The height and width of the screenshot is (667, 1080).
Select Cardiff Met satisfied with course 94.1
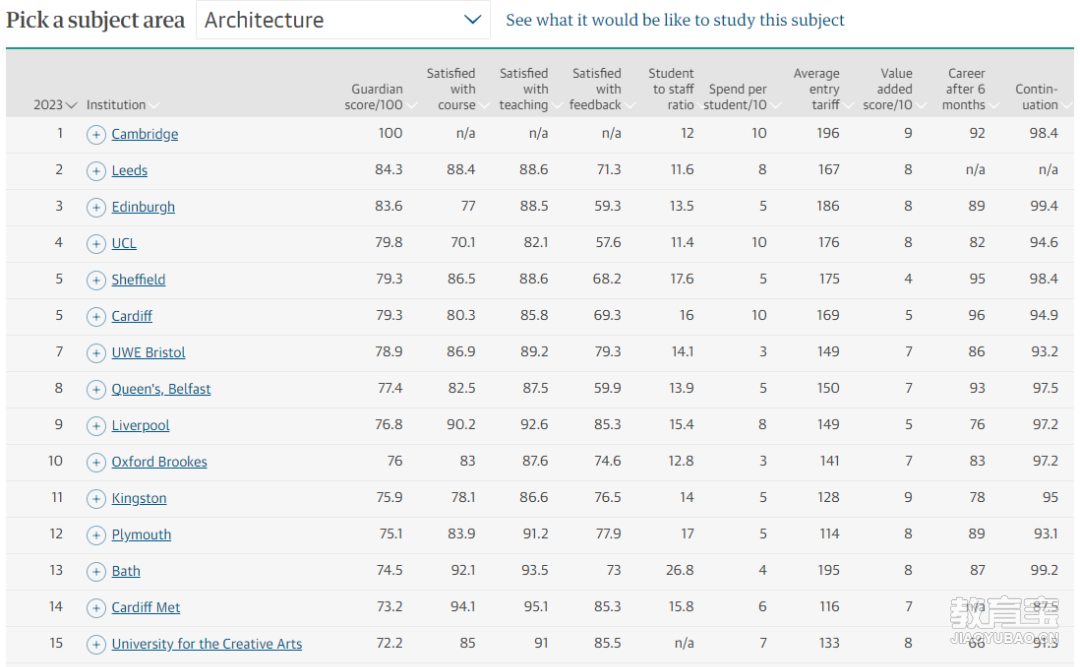(x=462, y=607)
